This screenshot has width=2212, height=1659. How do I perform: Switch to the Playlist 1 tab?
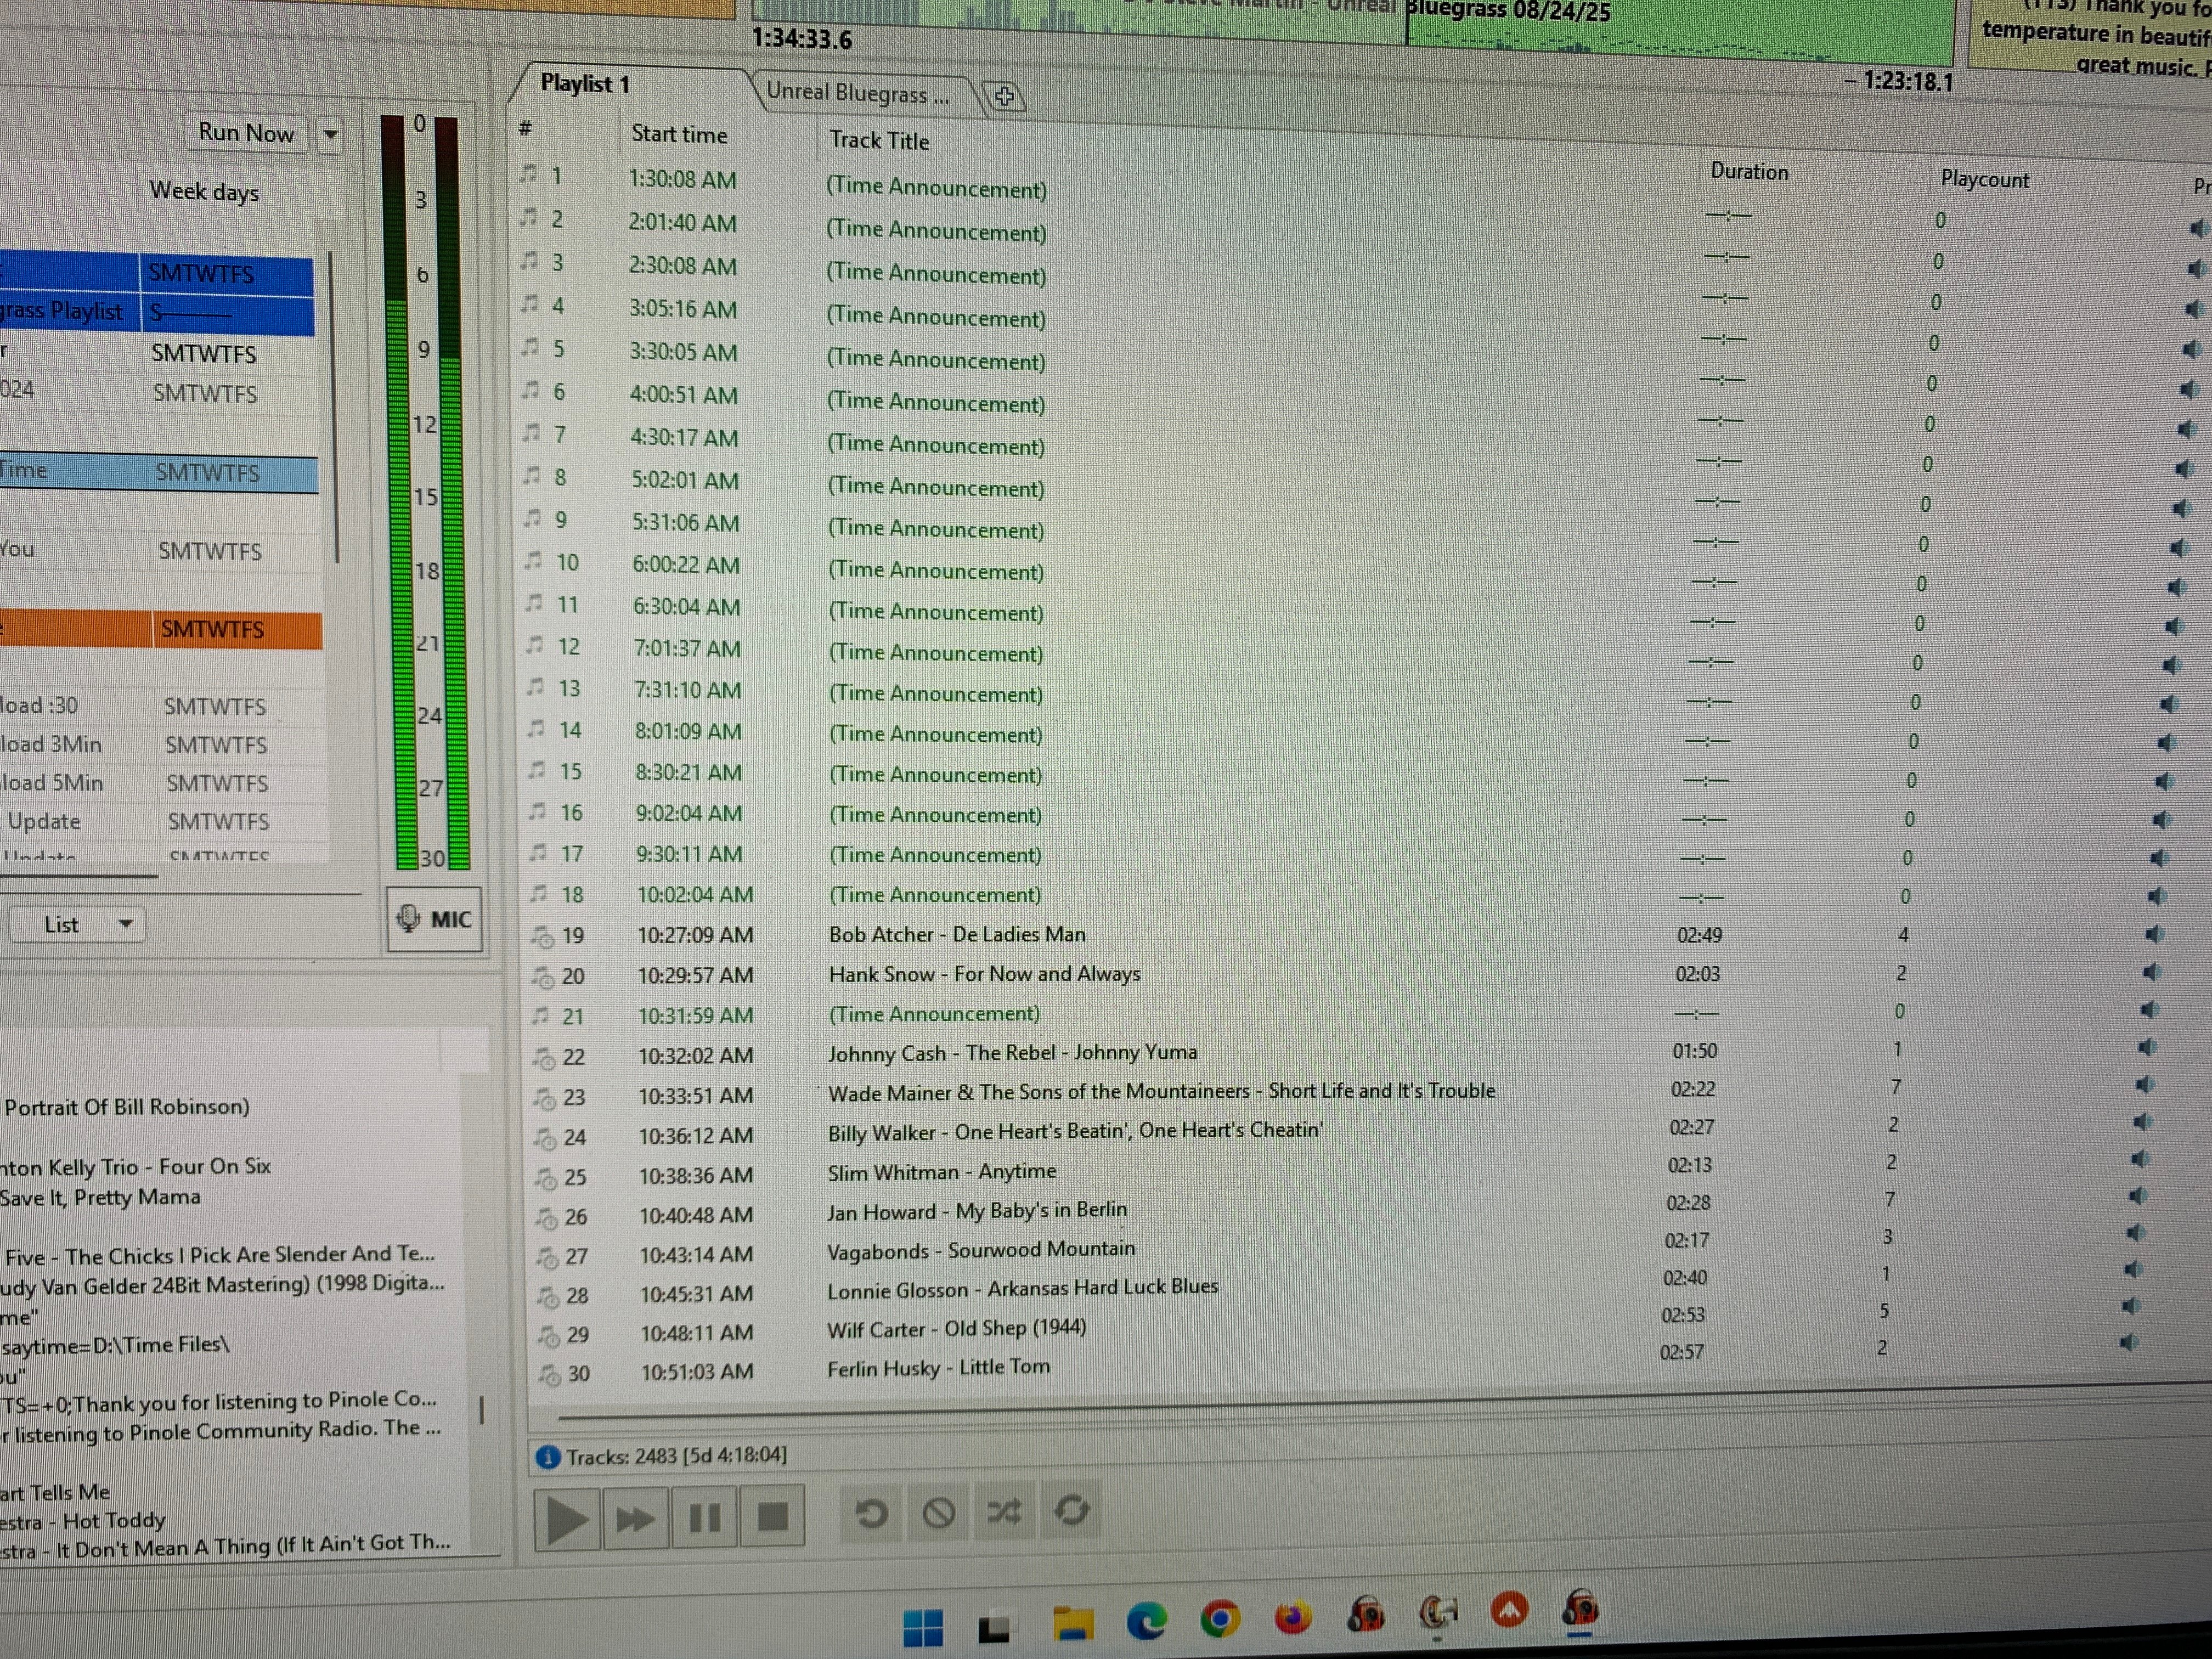586,84
